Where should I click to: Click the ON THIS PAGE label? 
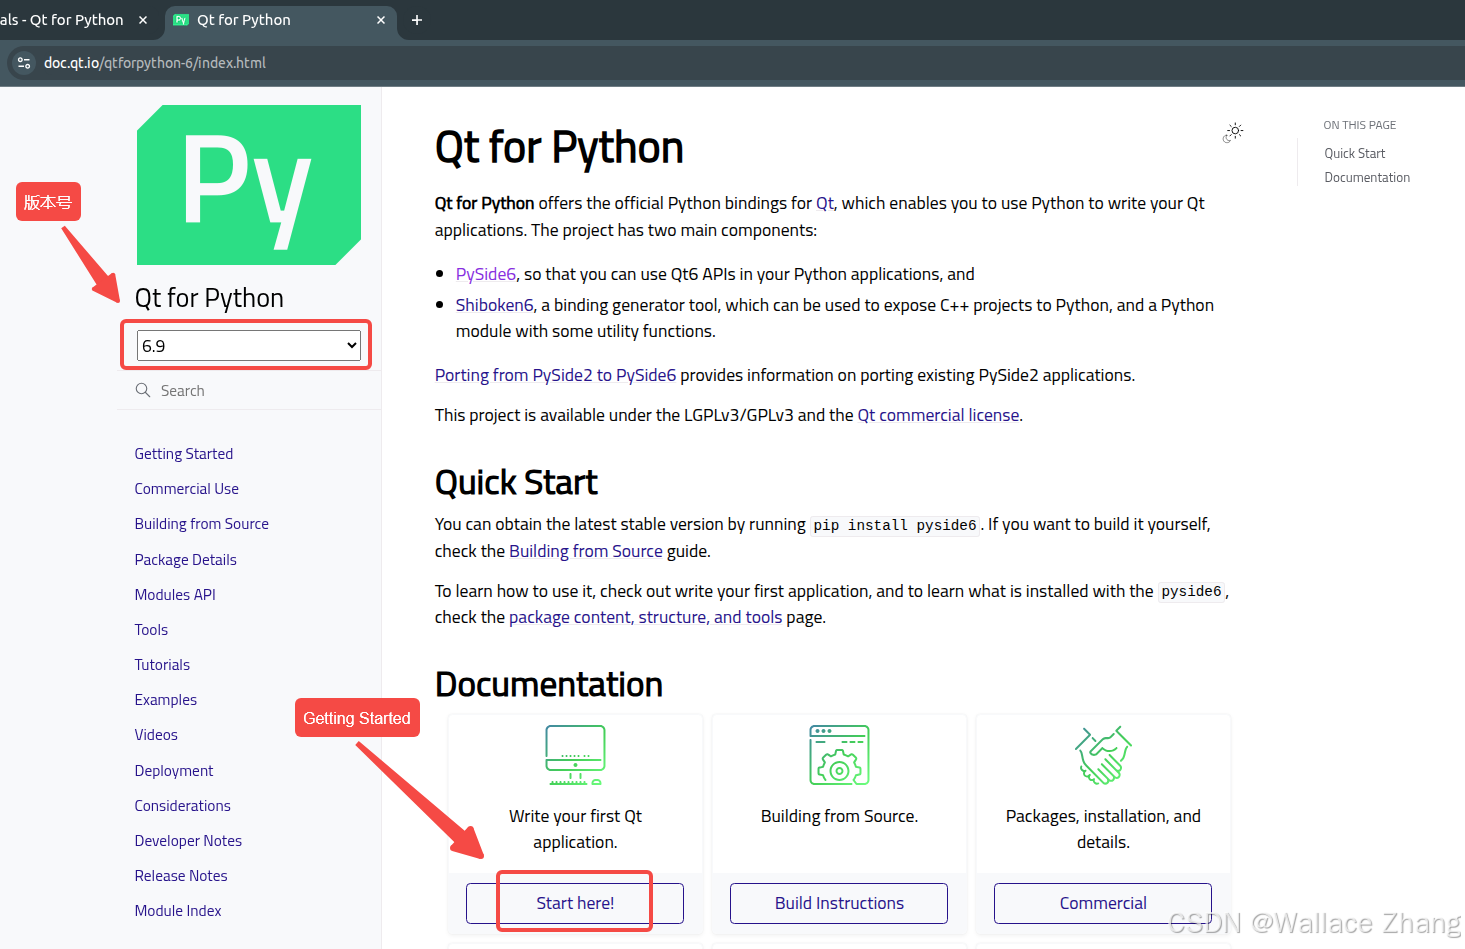1359,125
